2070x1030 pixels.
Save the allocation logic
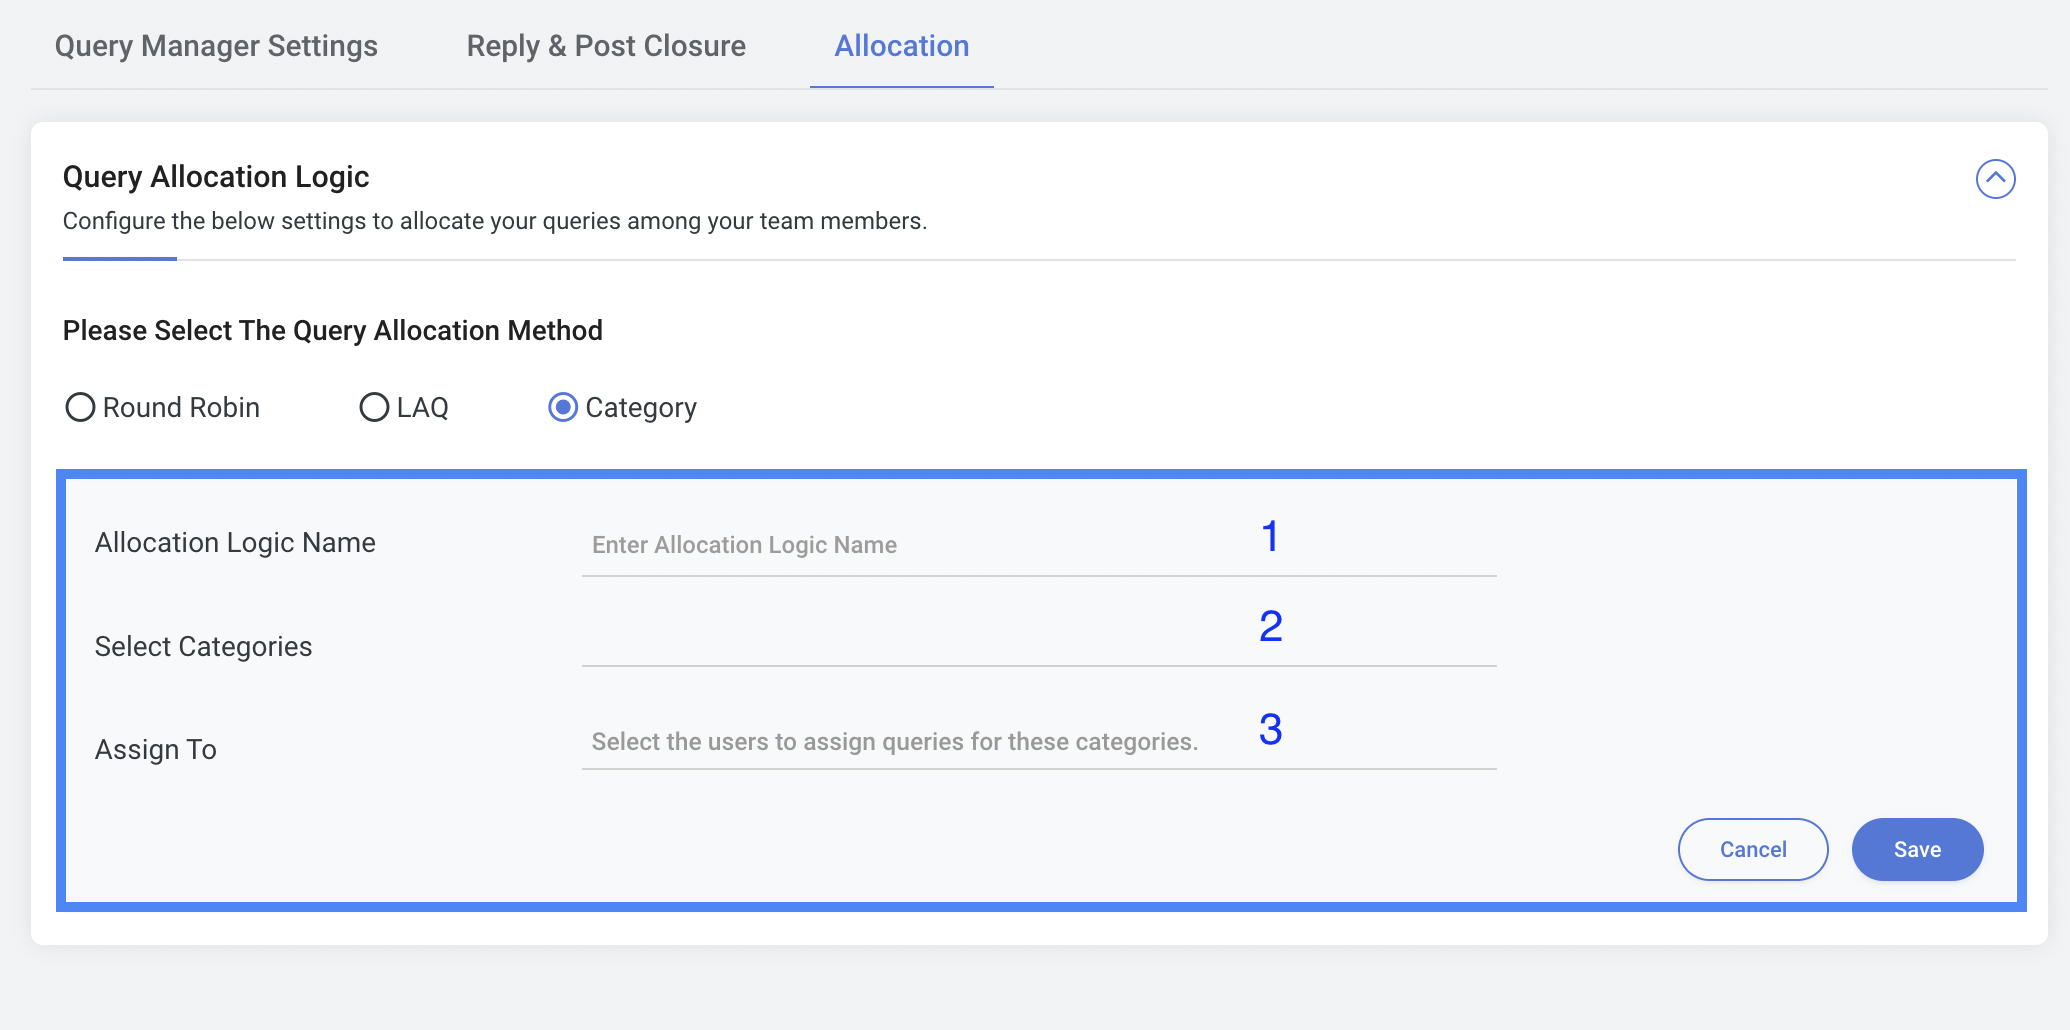click(x=1917, y=849)
